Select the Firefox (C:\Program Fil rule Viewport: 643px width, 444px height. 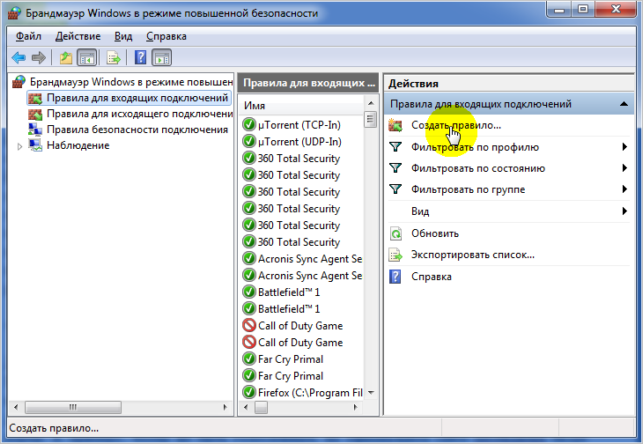pyautogui.click(x=302, y=392)
